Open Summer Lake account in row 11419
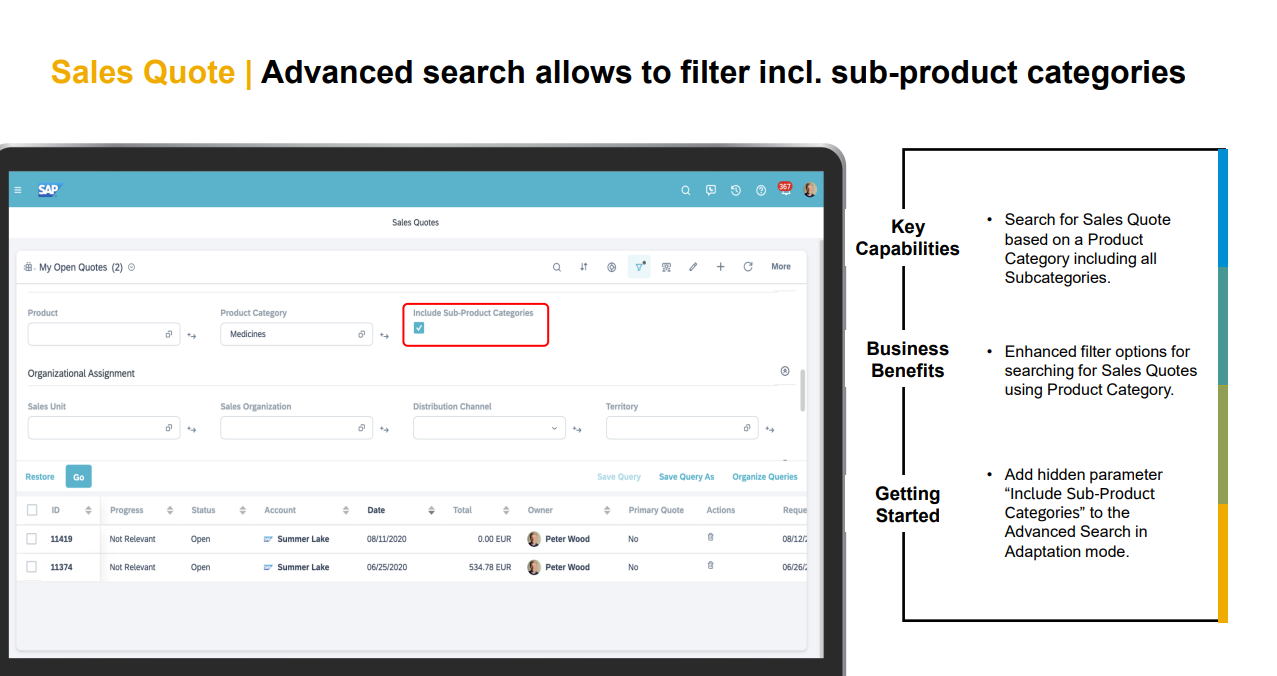This screenshot has height=676, width=1277. (303, 539)
